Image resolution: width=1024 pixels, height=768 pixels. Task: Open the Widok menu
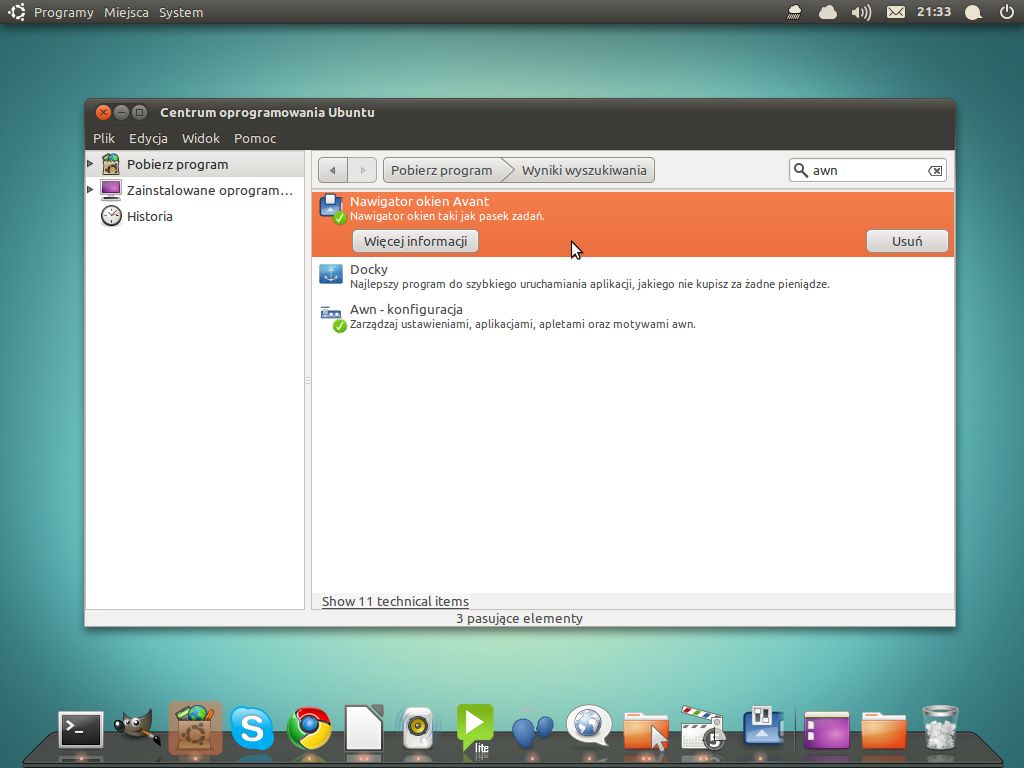click(200, 138)
